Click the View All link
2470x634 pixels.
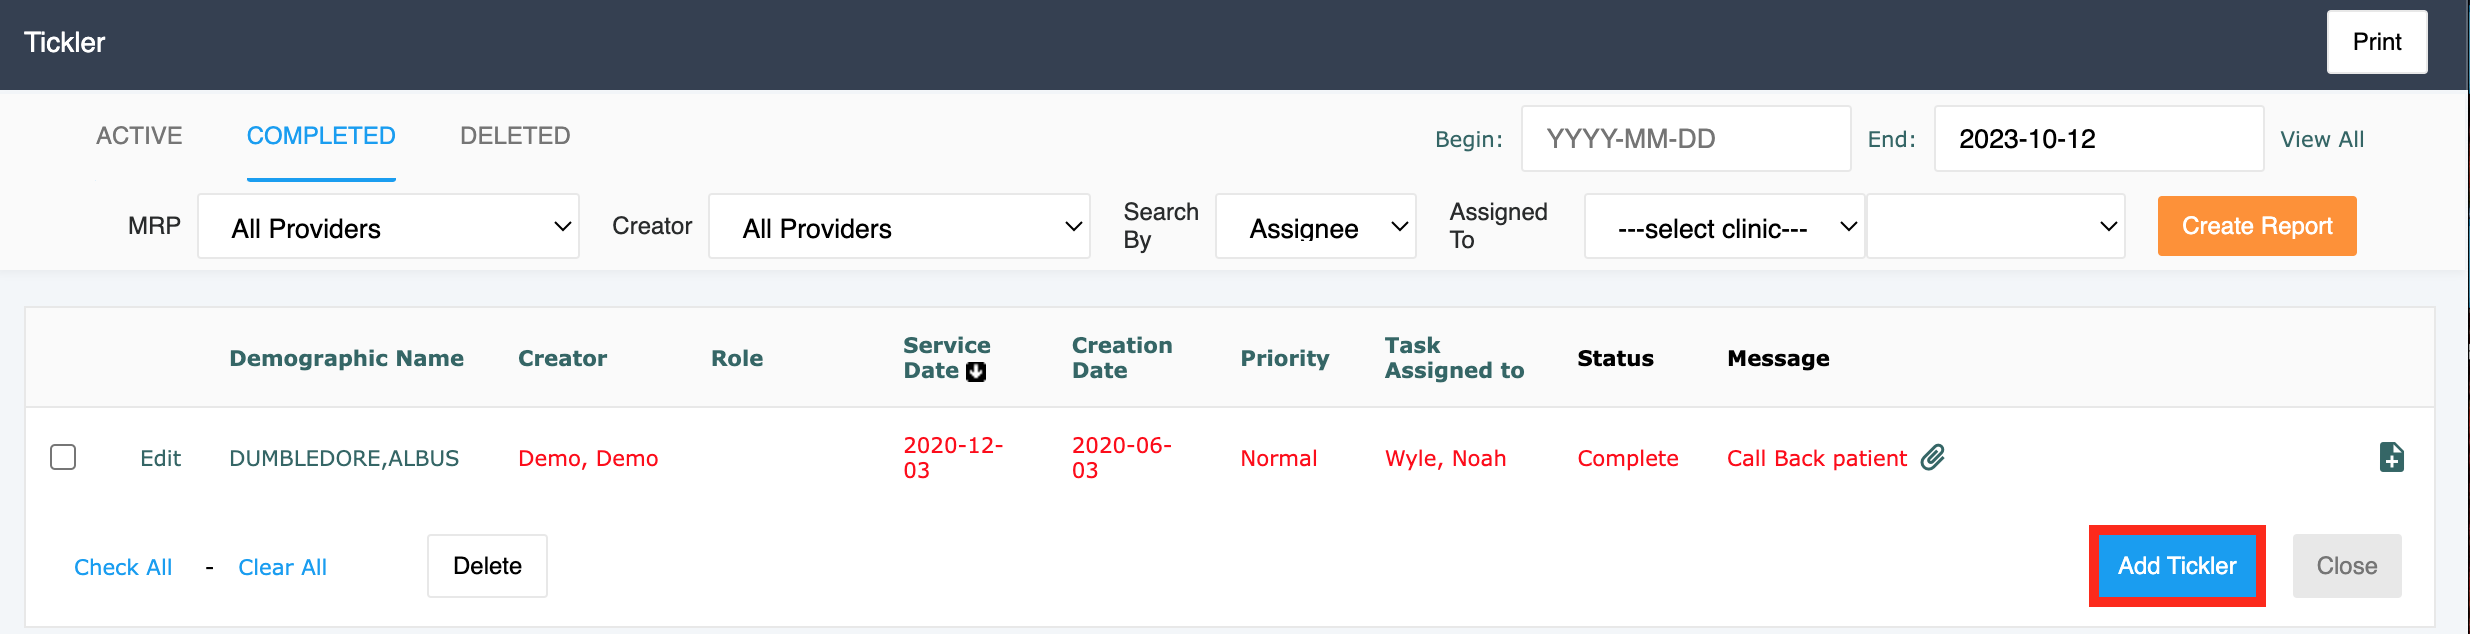pos(2321,139)
